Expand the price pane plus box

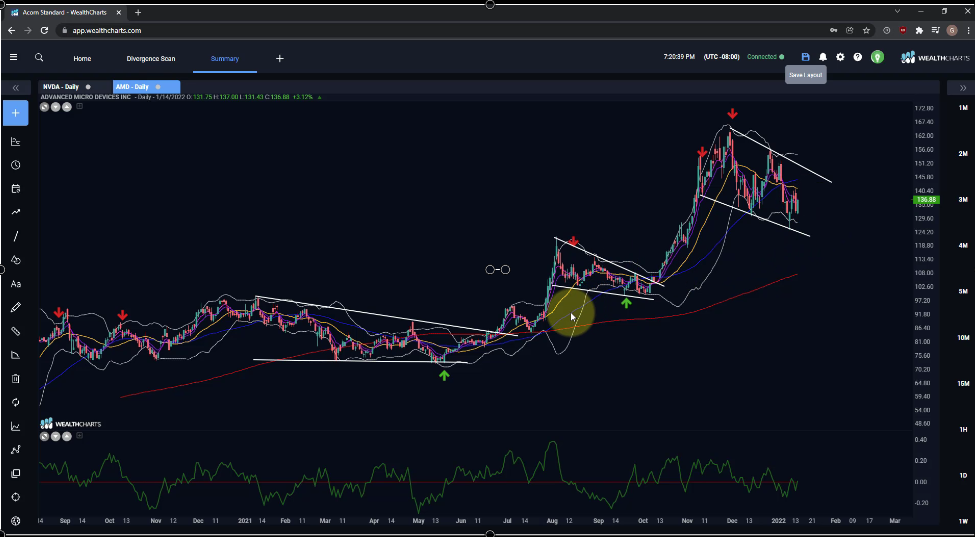coord(80,106)
